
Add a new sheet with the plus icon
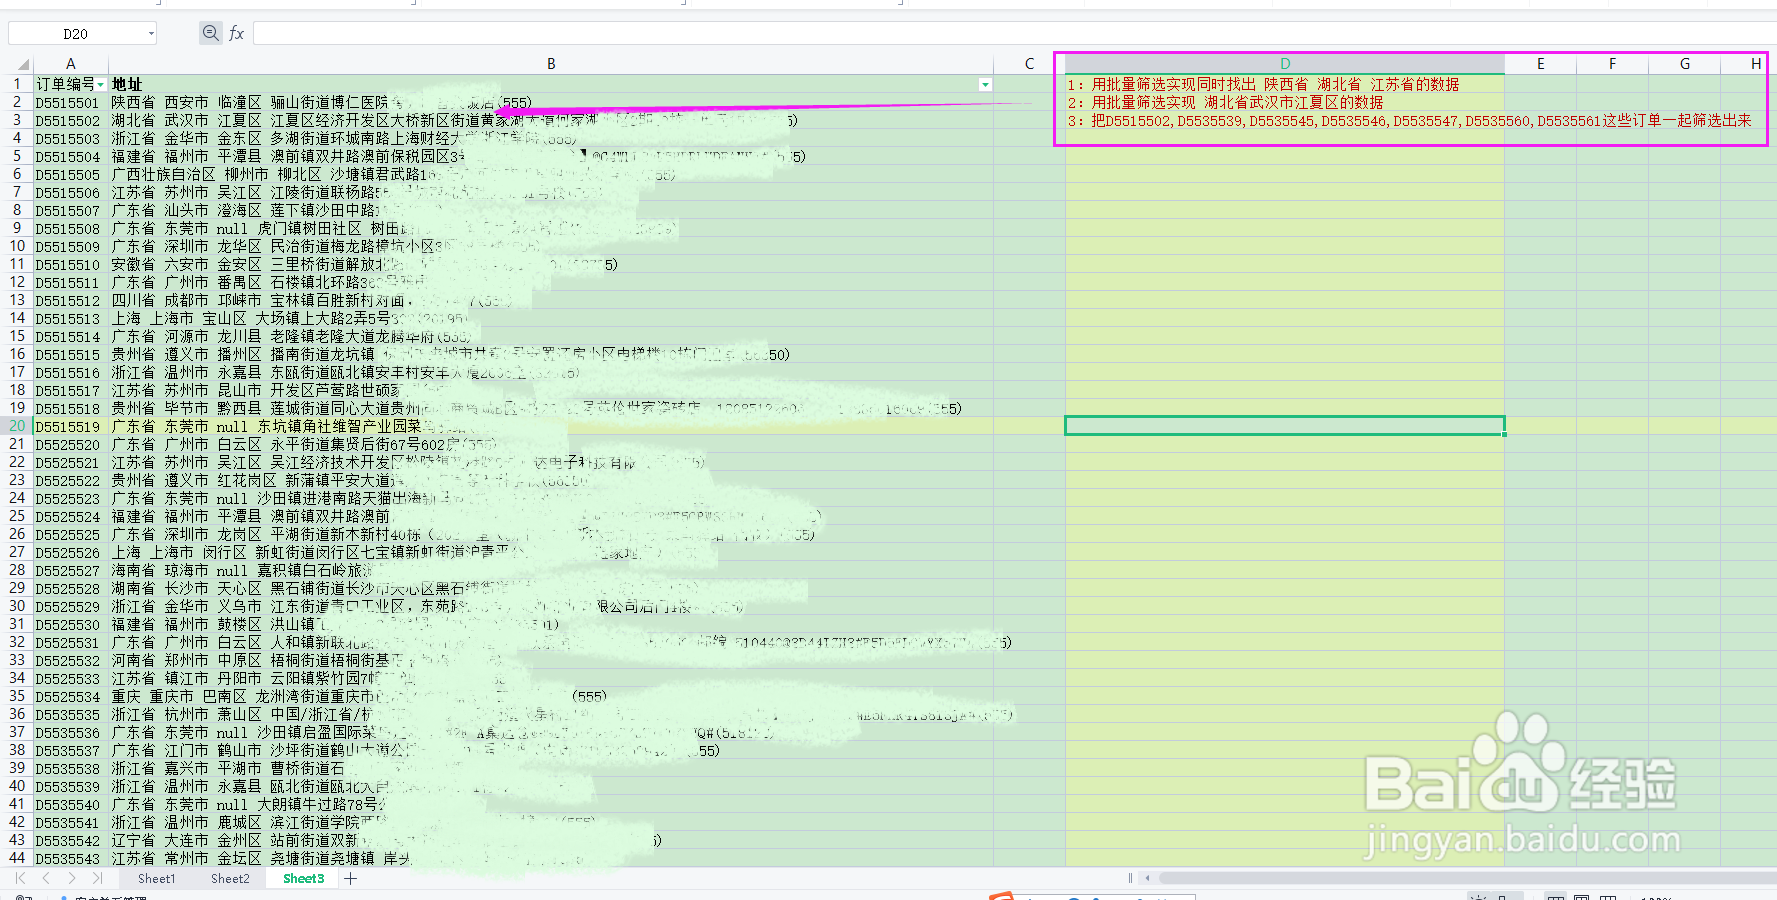tap(351, 878)
